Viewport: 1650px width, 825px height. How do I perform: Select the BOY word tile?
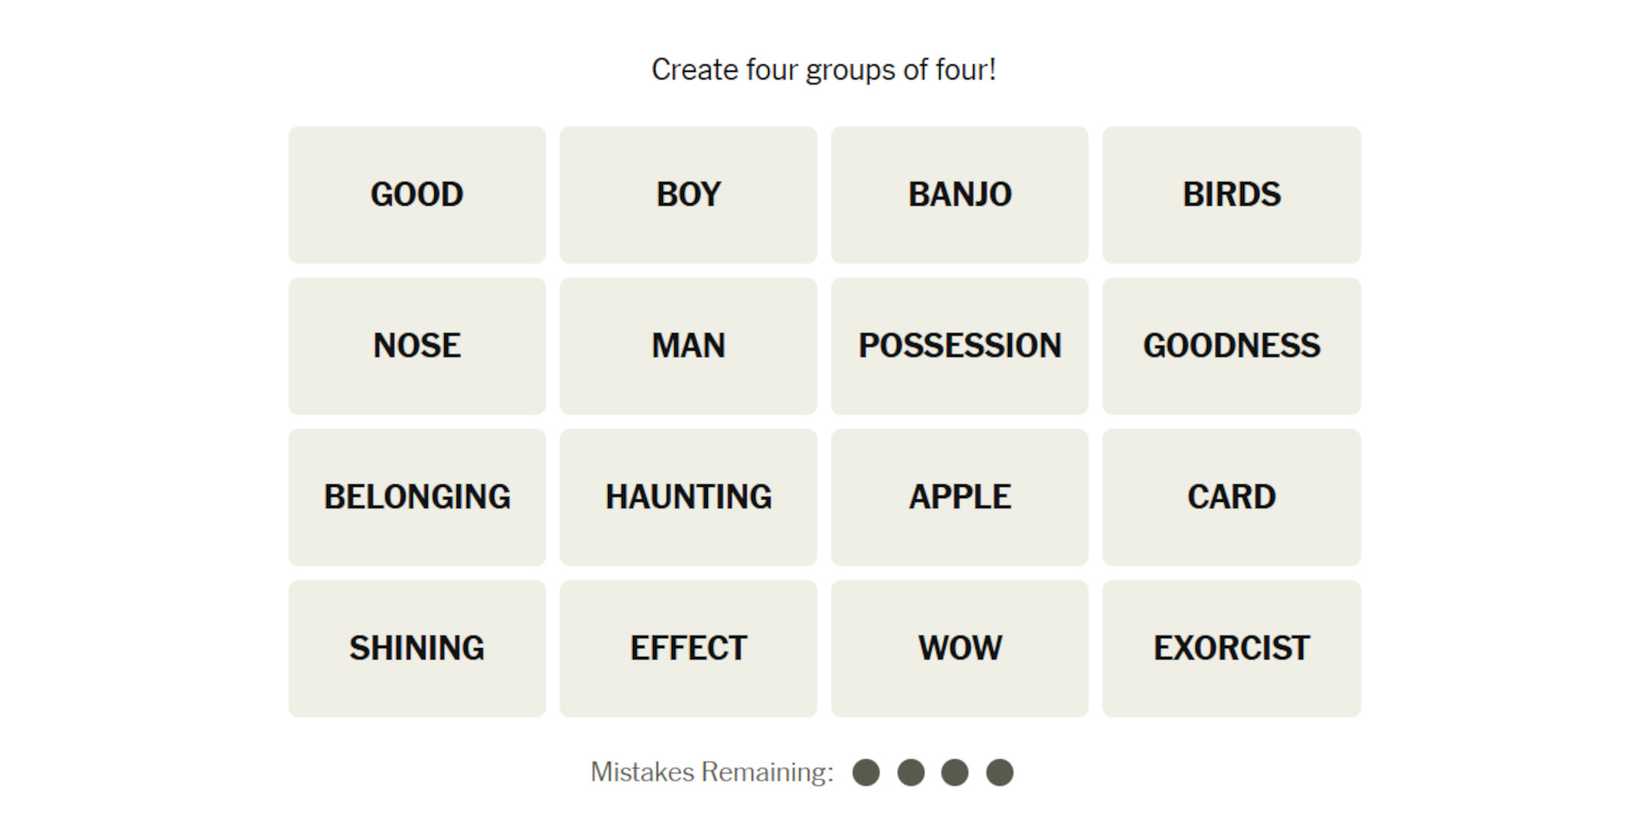click(x=688, y=195)
